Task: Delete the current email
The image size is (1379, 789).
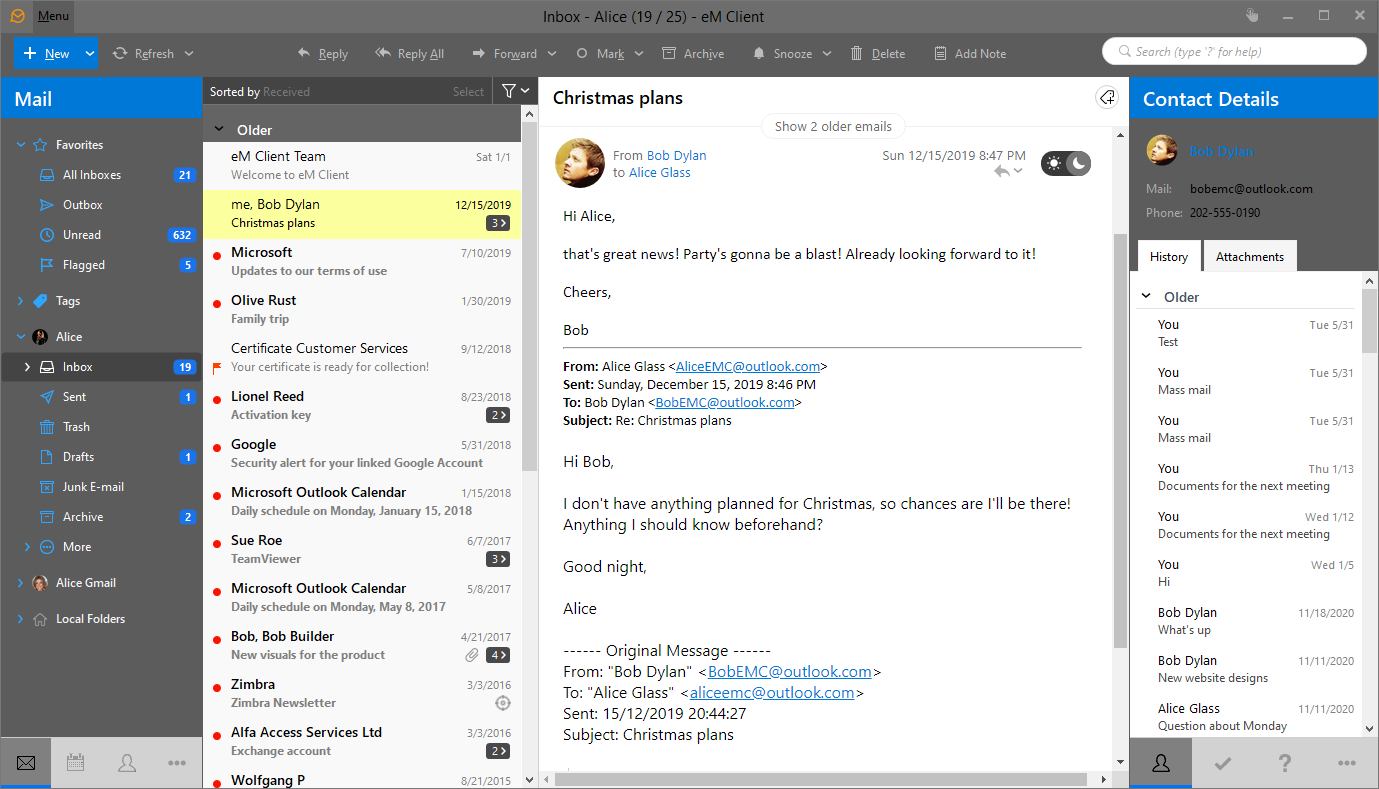Action: click(x=878, y=53)
